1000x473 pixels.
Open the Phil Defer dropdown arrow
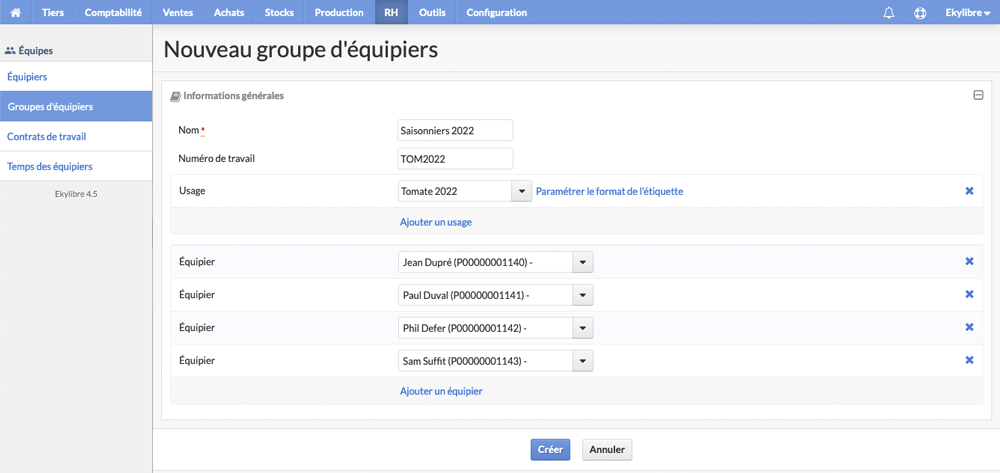pos(583,328)
